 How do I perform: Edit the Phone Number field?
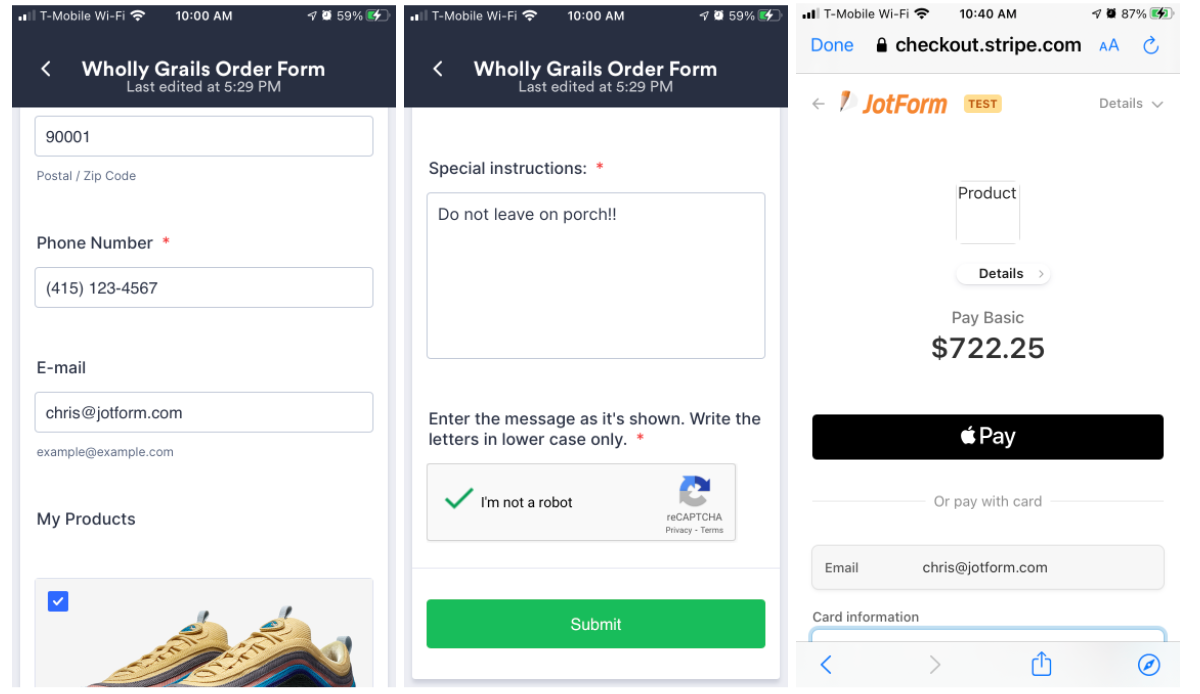(x=204, y=288)
